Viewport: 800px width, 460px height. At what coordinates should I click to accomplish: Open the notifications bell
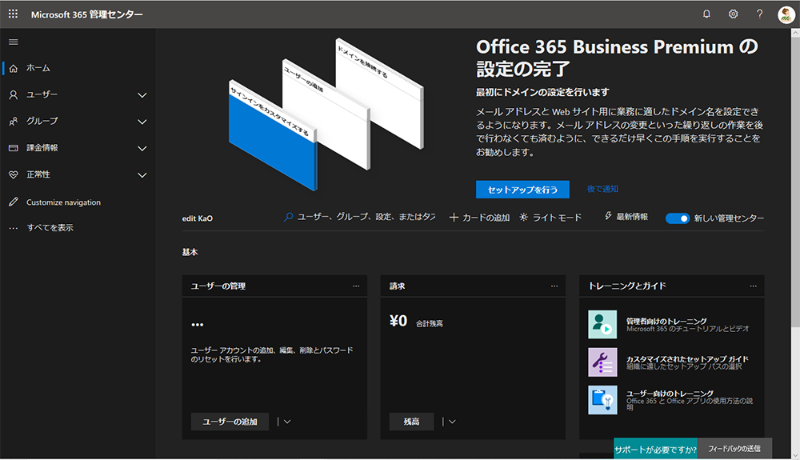tap(707, 14)
